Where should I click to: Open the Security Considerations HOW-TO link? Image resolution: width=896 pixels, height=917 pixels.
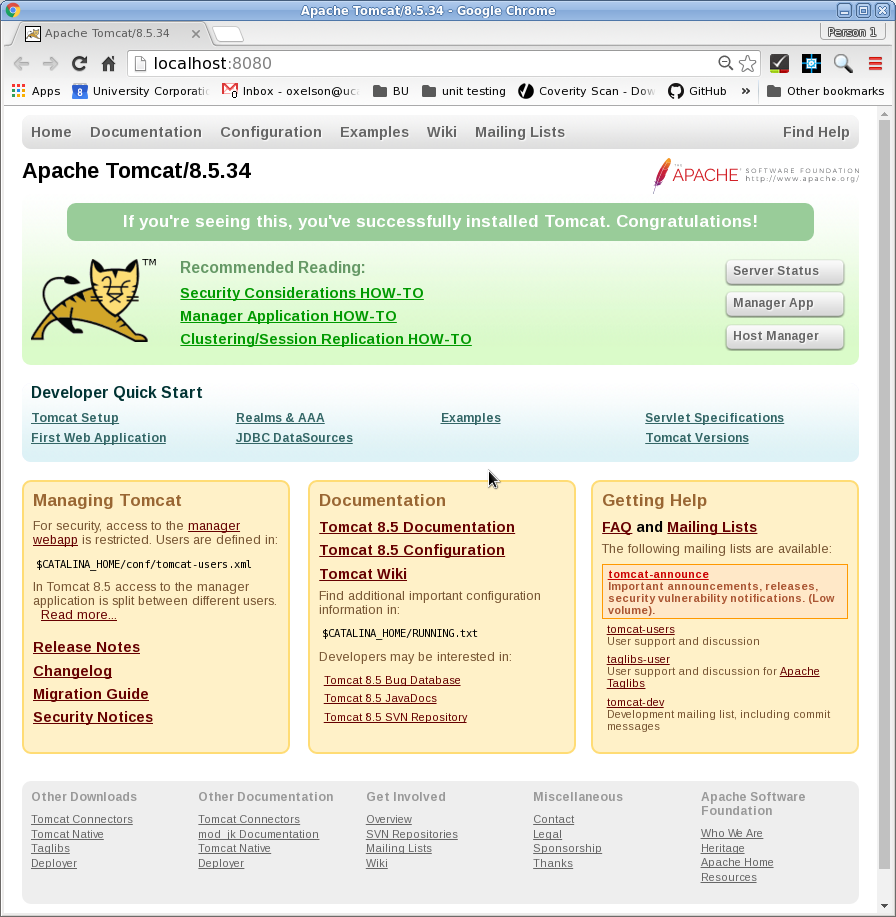point(302,293)
